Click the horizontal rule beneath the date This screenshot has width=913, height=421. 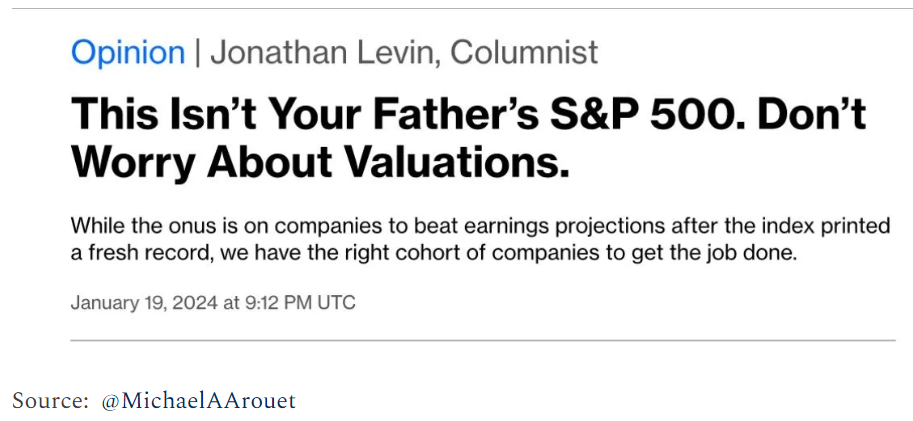click(482, 340)
